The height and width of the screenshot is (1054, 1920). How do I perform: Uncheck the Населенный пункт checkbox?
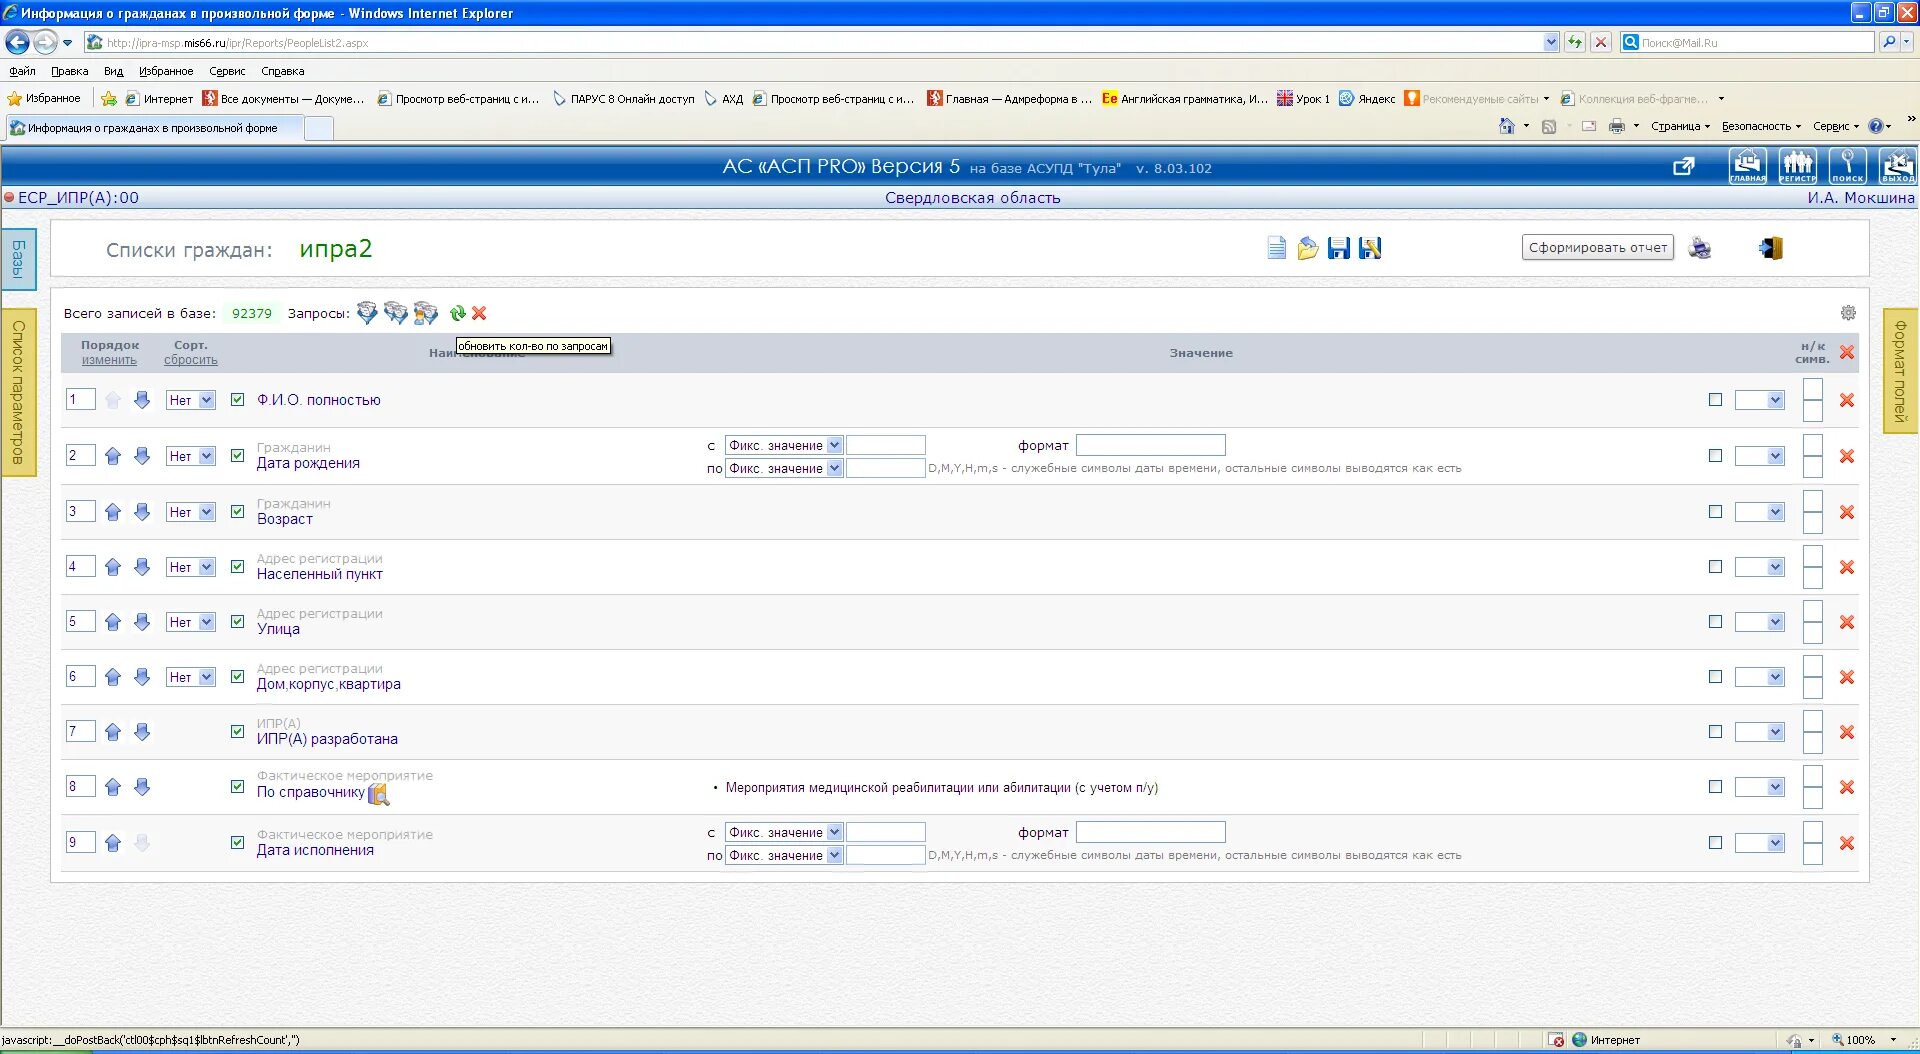point(237,566)
